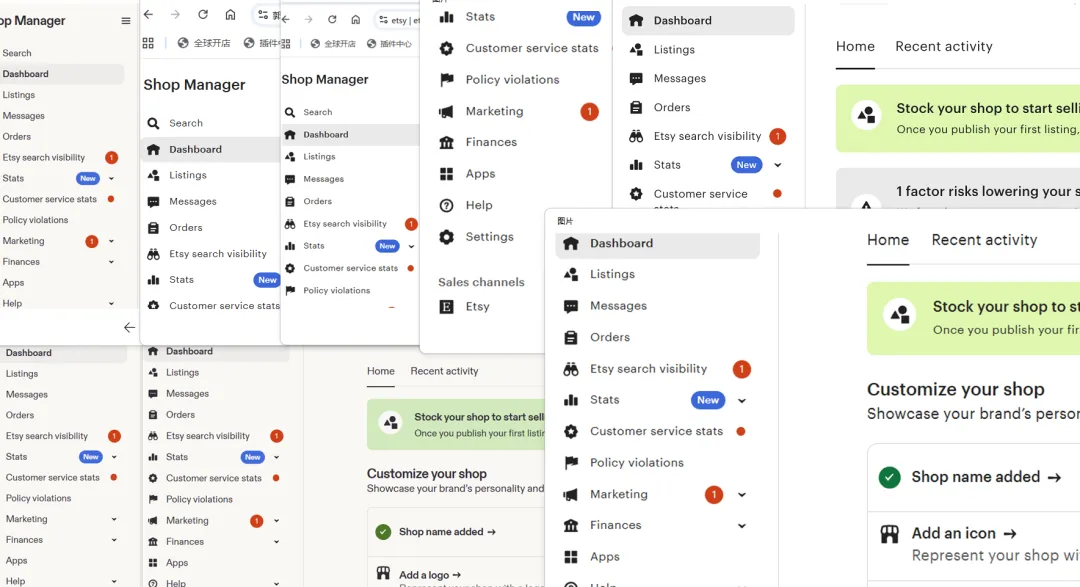Expand Finances chevron in sidebar with hamburger menu
This screenshot has width=1080, height=587.
111,262
